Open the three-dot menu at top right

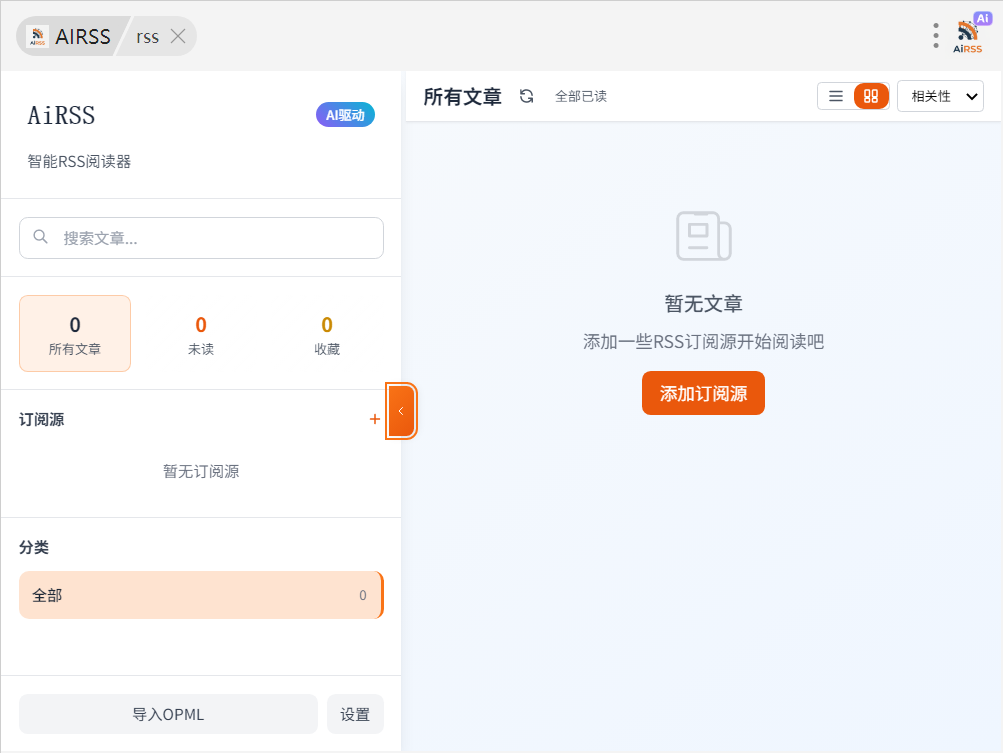click(x=936, y=36)
